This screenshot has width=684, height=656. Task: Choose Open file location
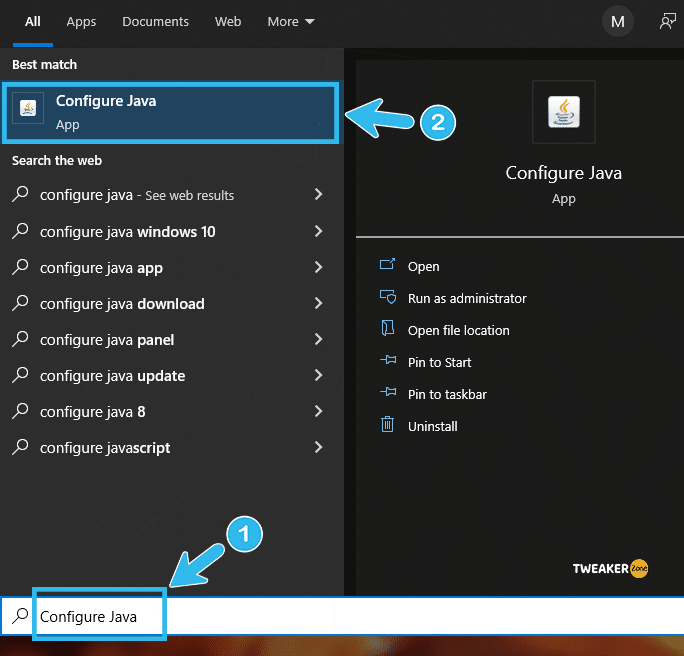458,331
